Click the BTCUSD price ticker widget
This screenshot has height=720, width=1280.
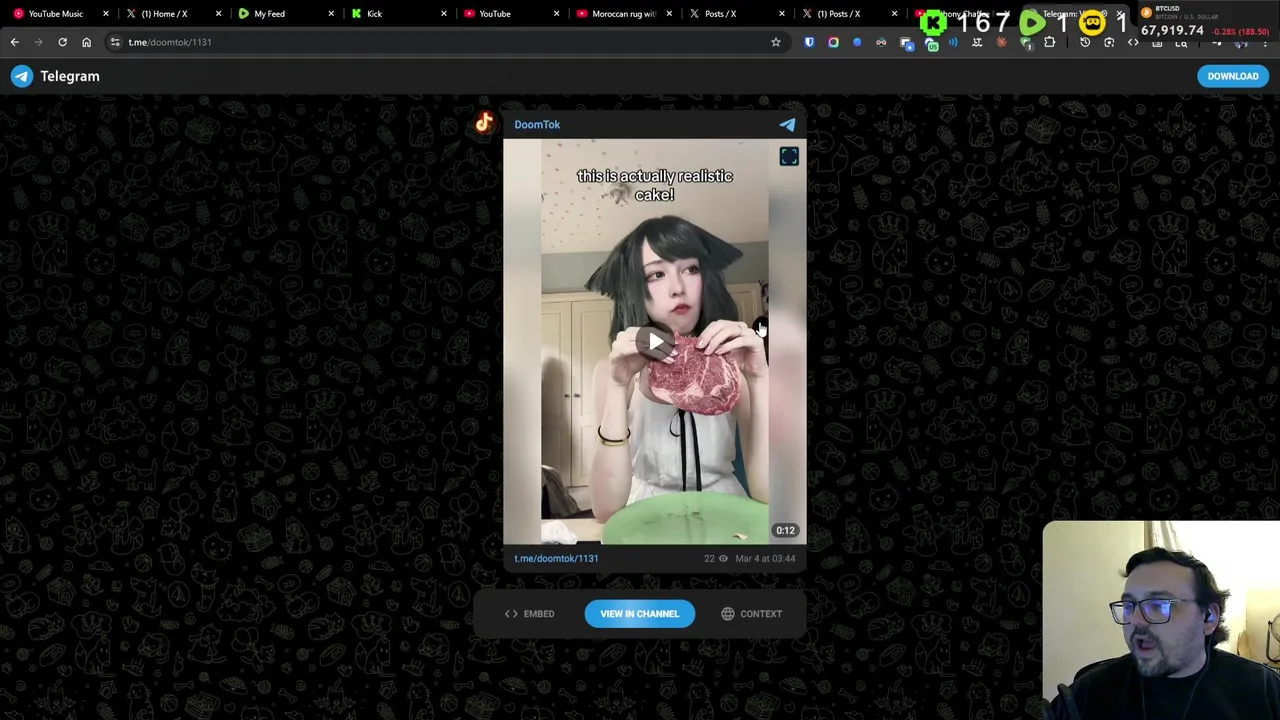[x=1205, y=22]
